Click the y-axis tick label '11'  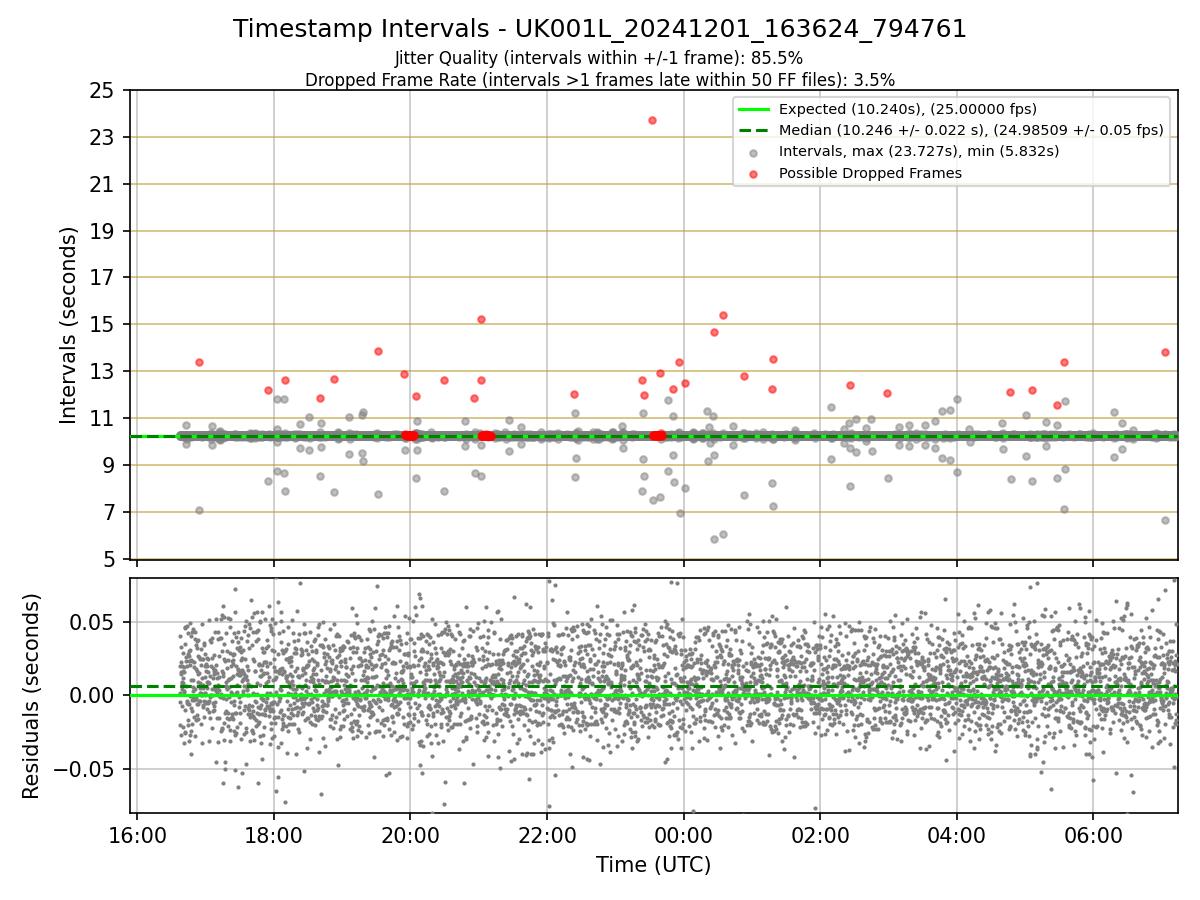[103, 419]
